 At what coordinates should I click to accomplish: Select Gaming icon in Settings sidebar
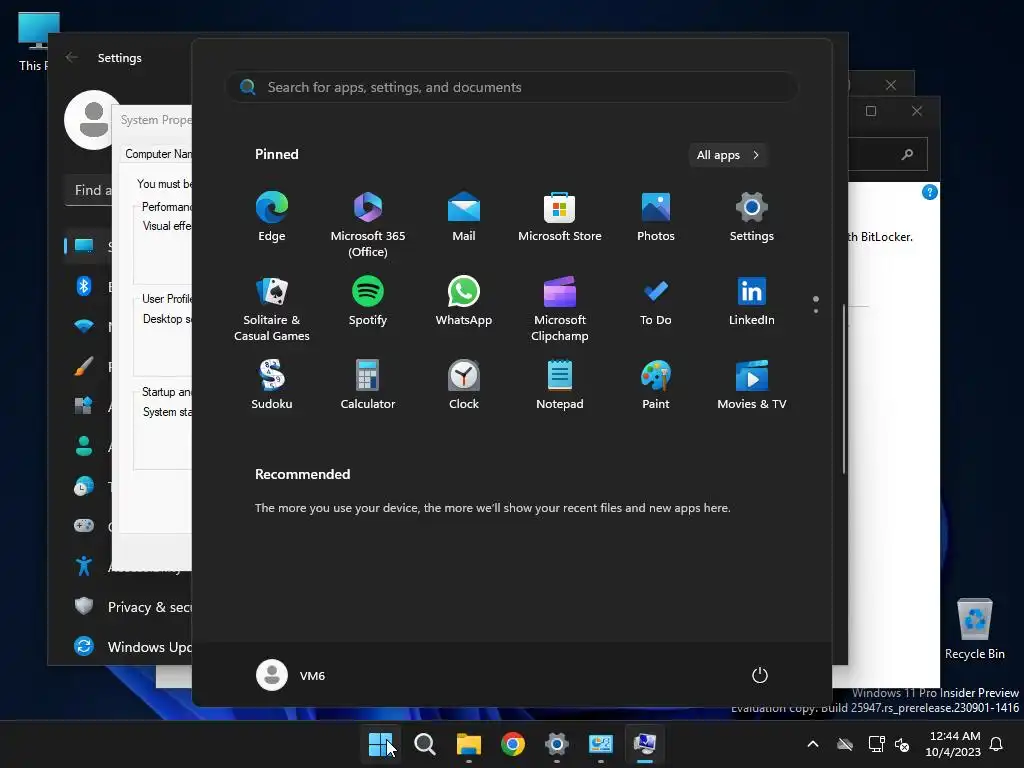tap(84, 525)
